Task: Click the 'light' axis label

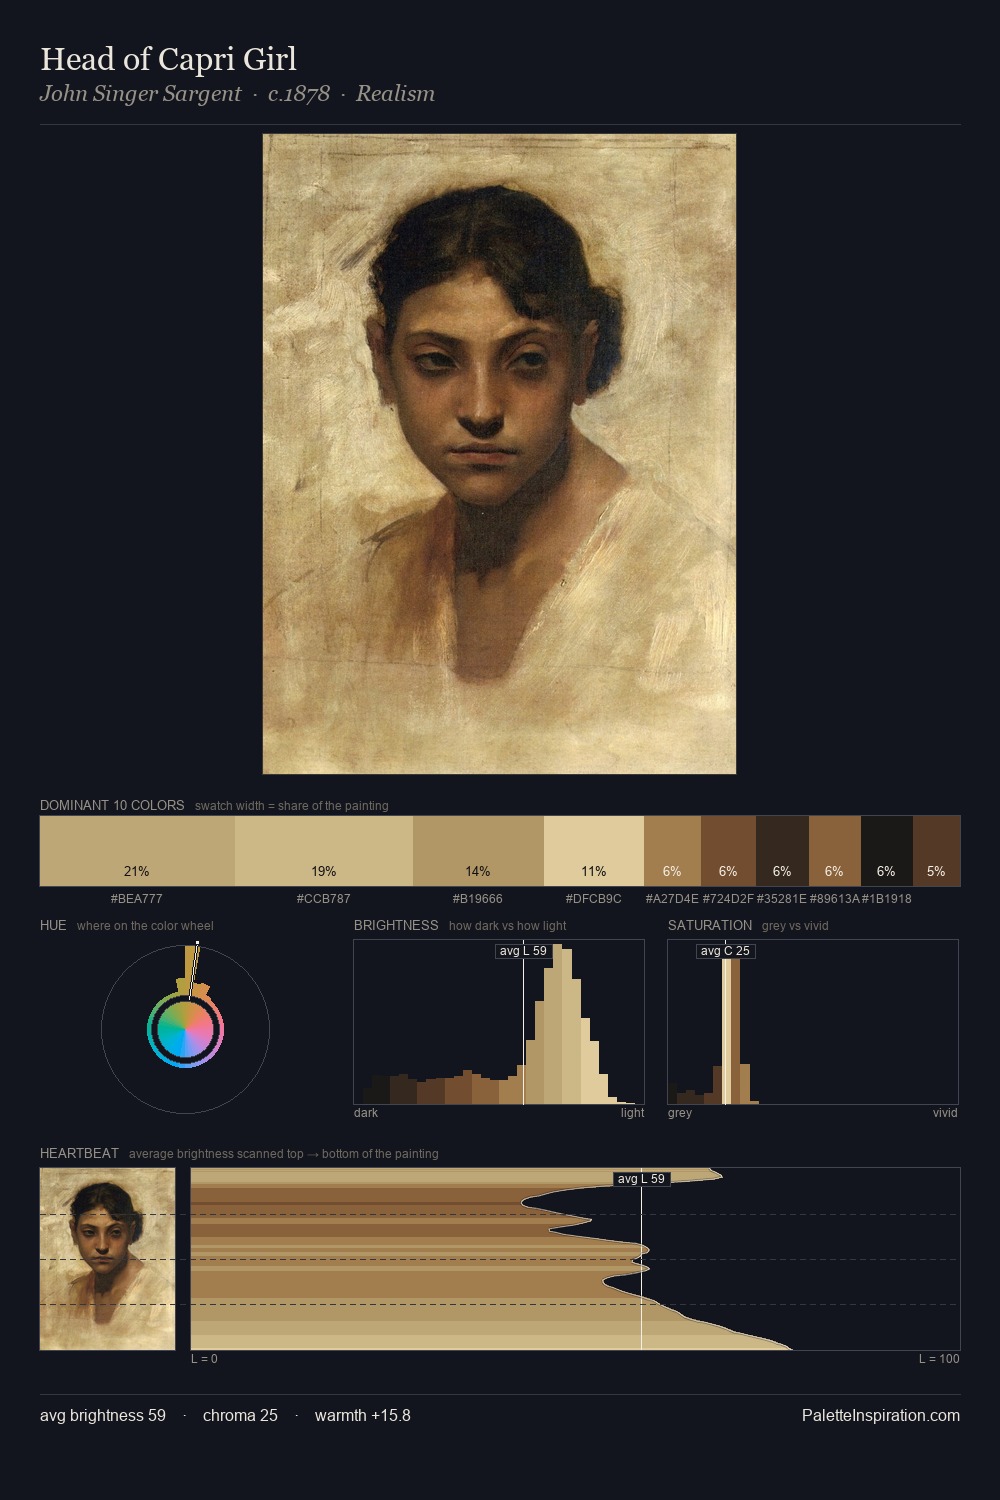Action: pyautogui.click(x=632, y=1113)
